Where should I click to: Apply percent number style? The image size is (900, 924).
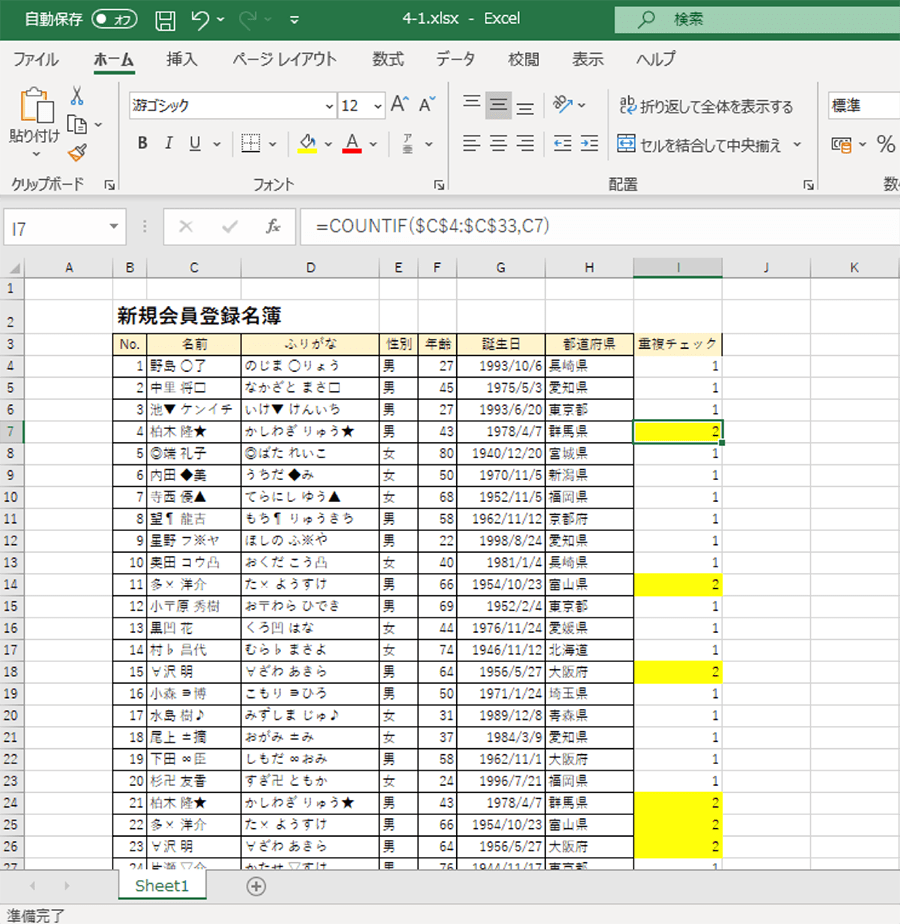[886, 143]
